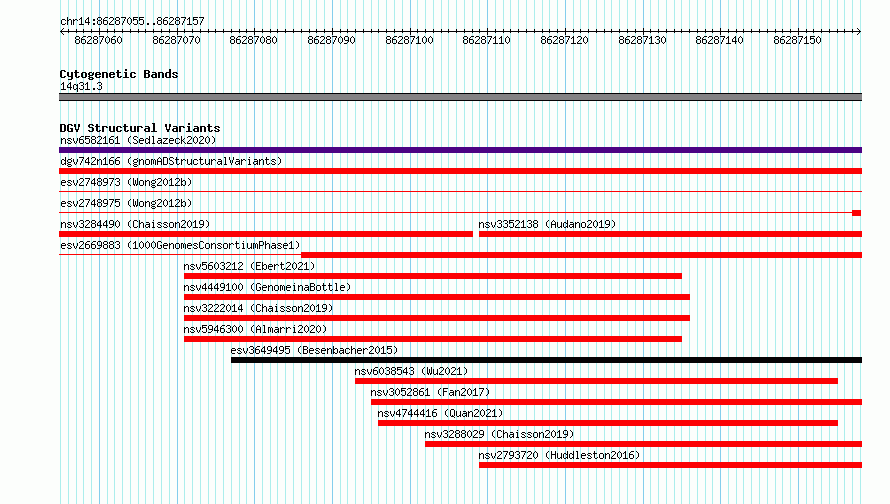Select the red nsv3284490 variant bar
Screen dimensions: 890x504
tap(266, 234)
